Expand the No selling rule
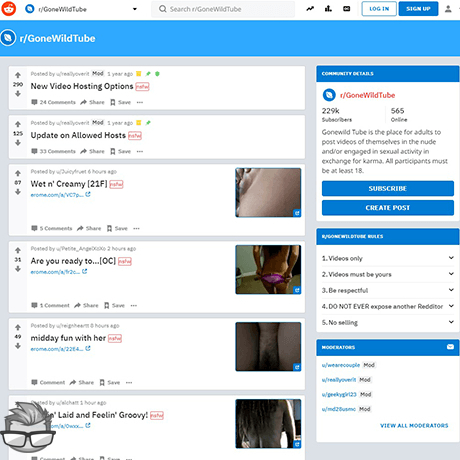The image size is (460, 460). tap(387, 322)
